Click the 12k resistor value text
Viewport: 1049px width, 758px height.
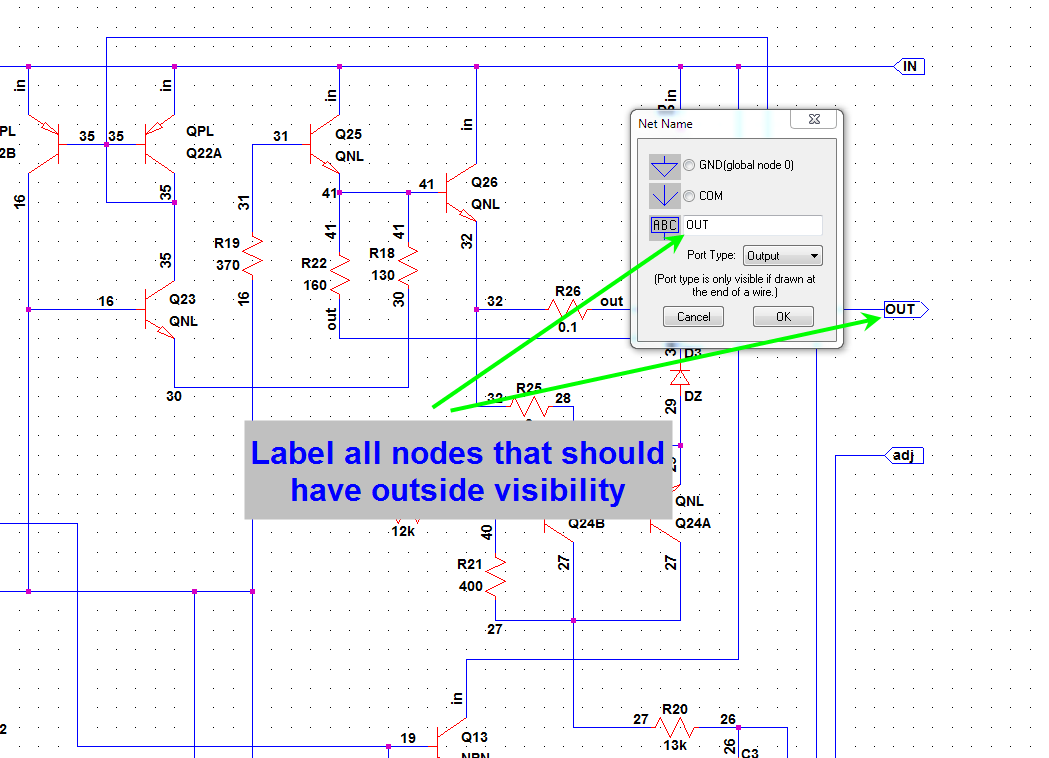[403, 531]
